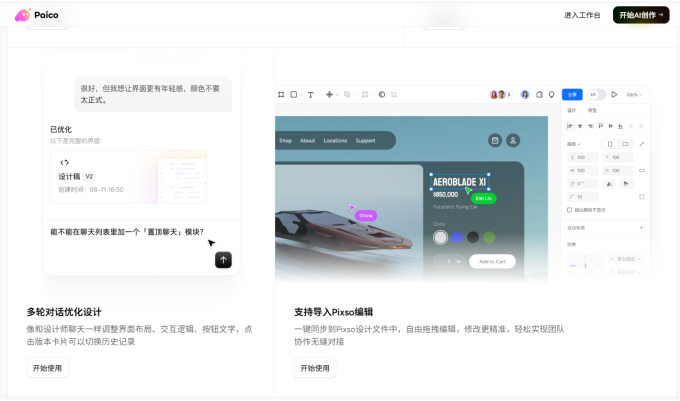Click the blue 分享 share button
Screen dimensions: 680x401
click(572, 95)
